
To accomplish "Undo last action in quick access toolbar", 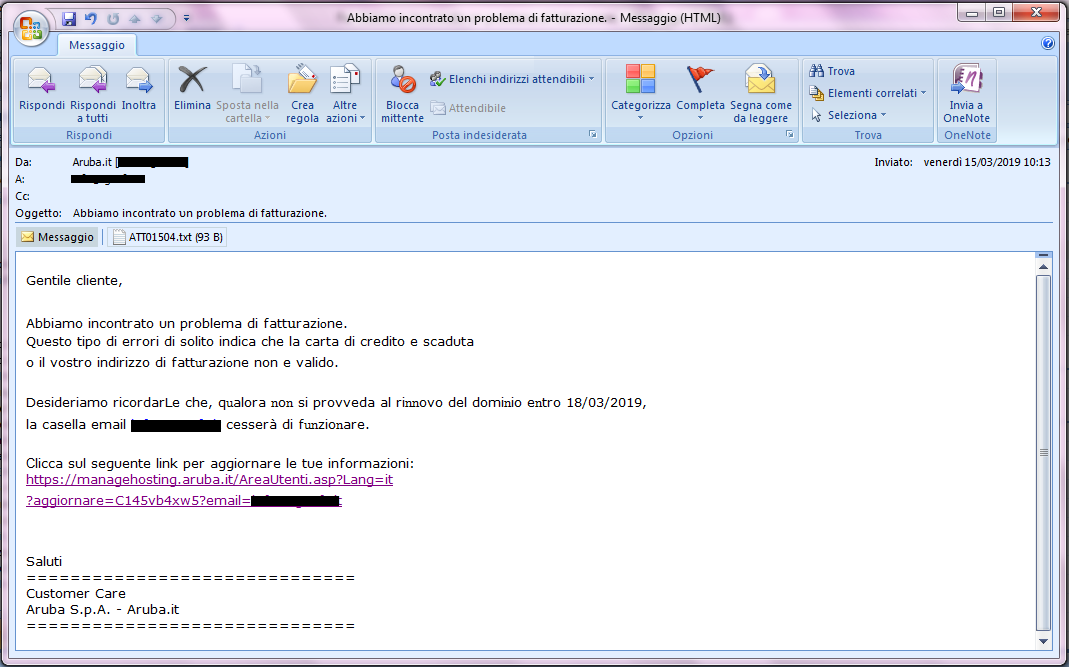I will 91,18.
